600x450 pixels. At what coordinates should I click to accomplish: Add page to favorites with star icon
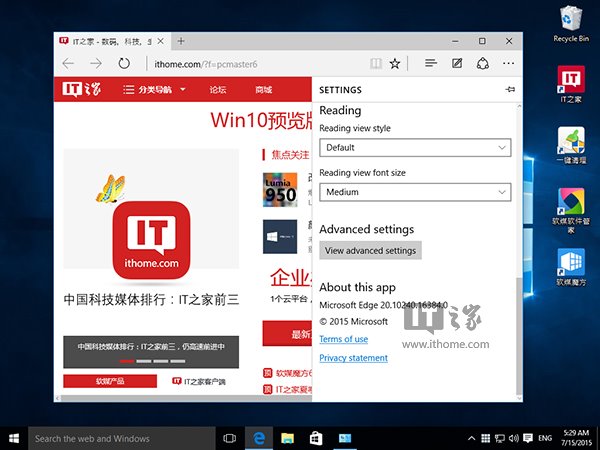(x=395, y=64)
